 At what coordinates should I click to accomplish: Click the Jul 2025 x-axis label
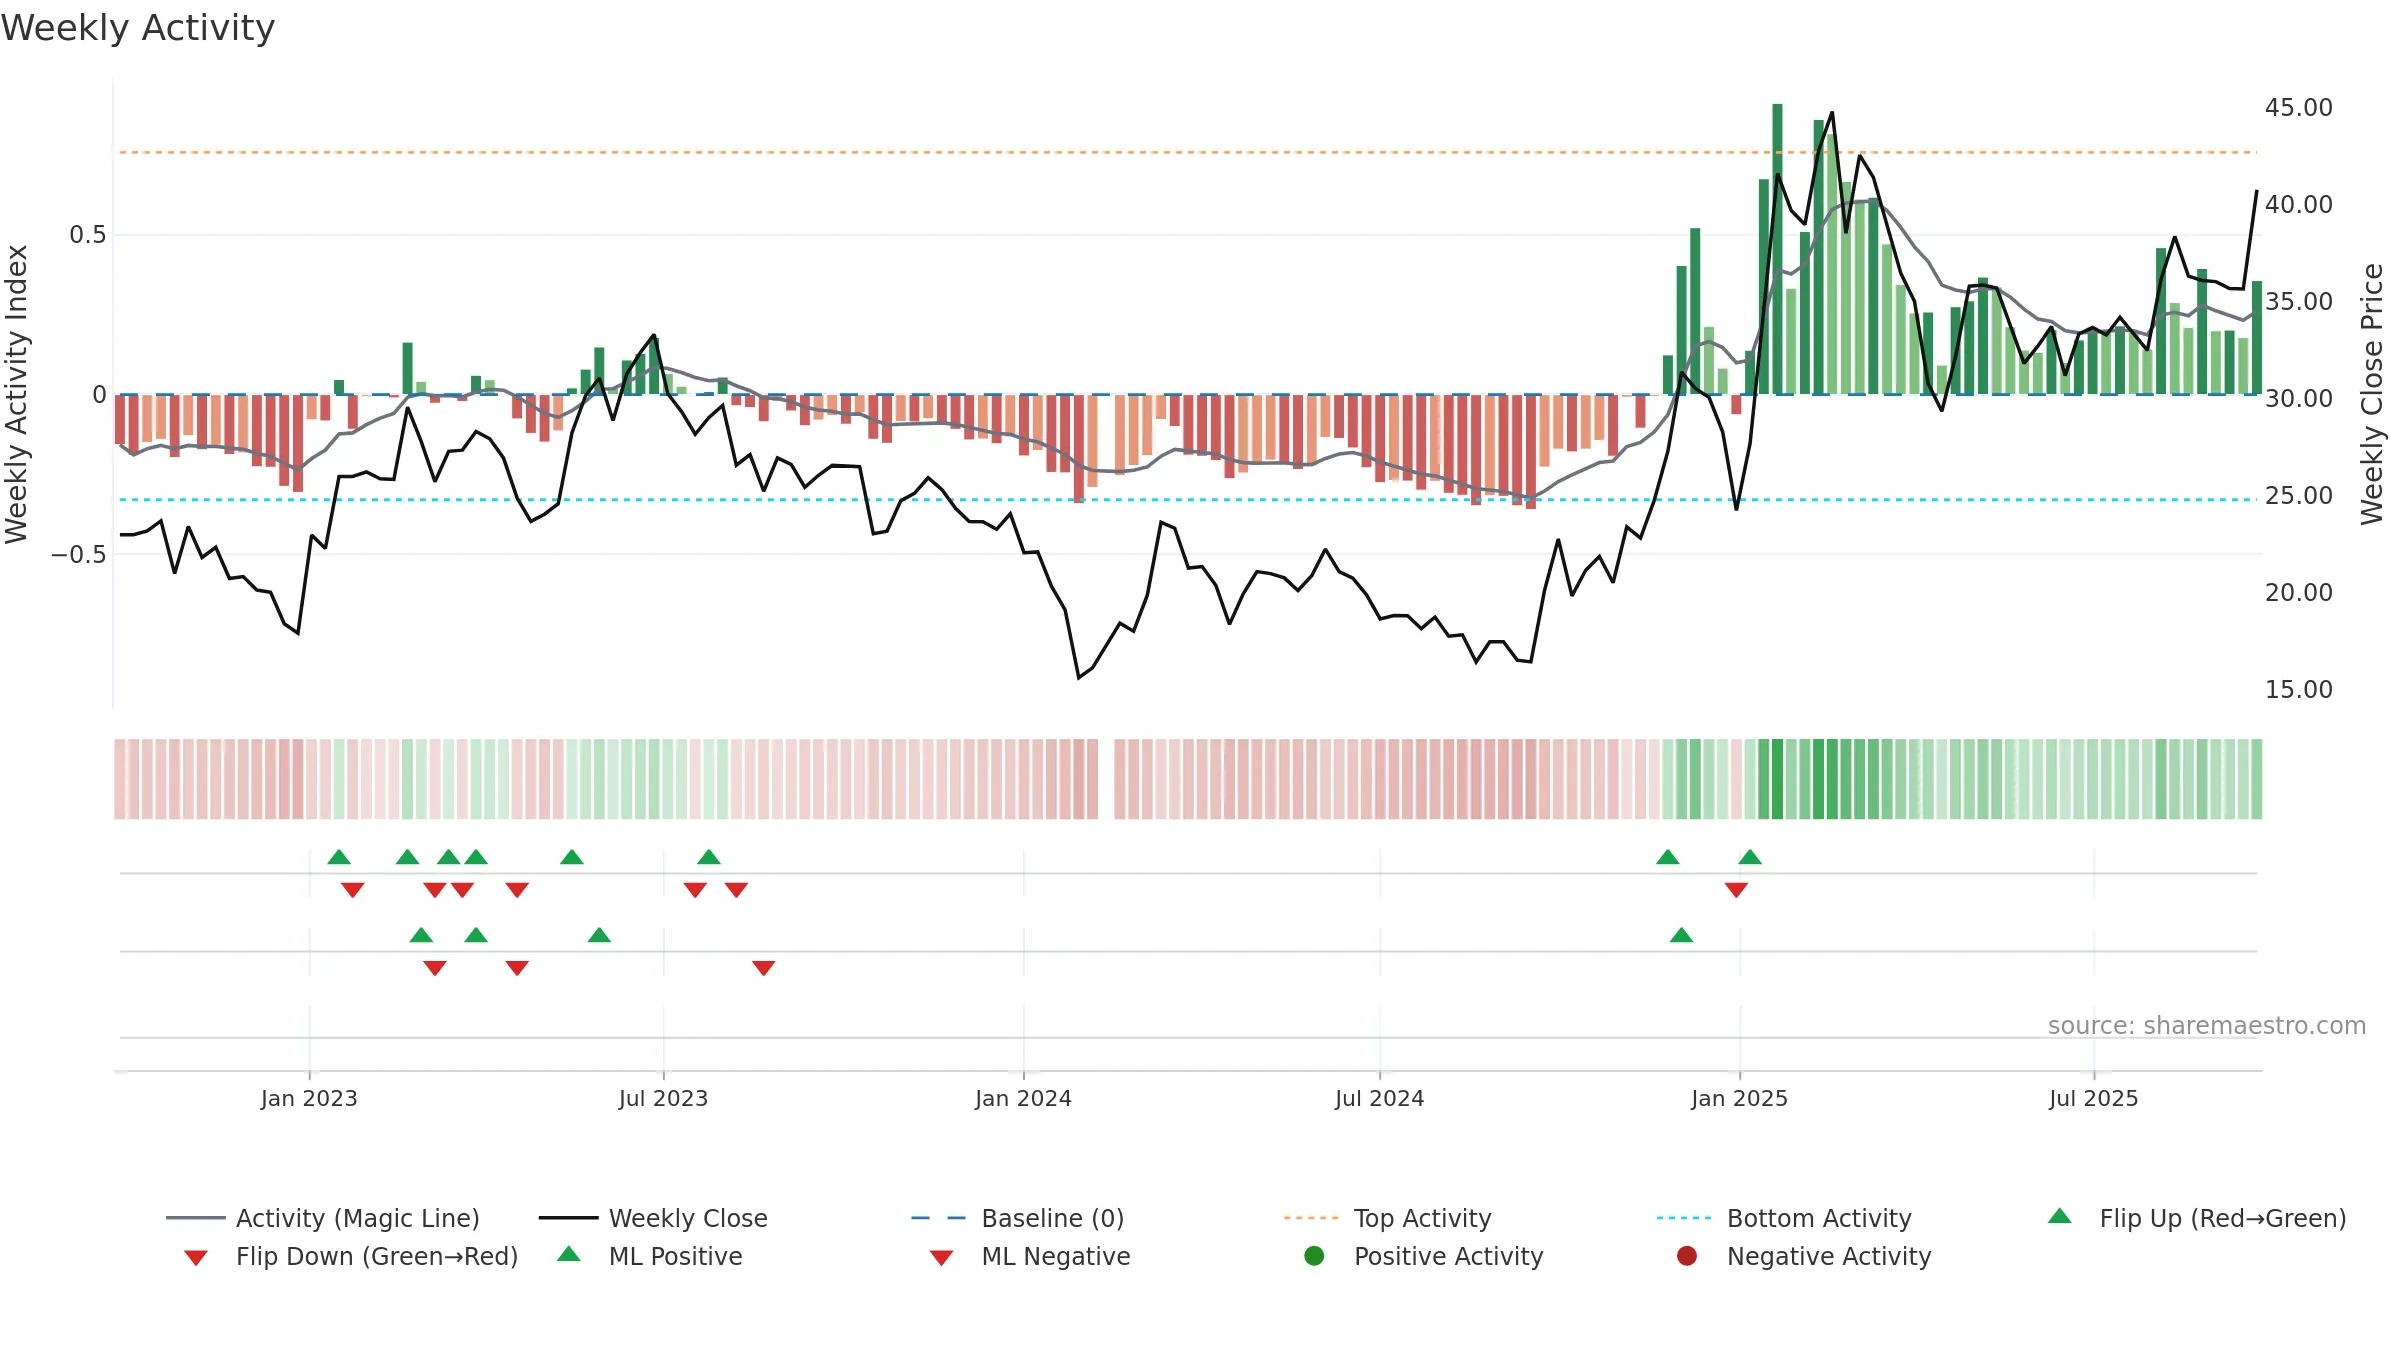2093,1098
